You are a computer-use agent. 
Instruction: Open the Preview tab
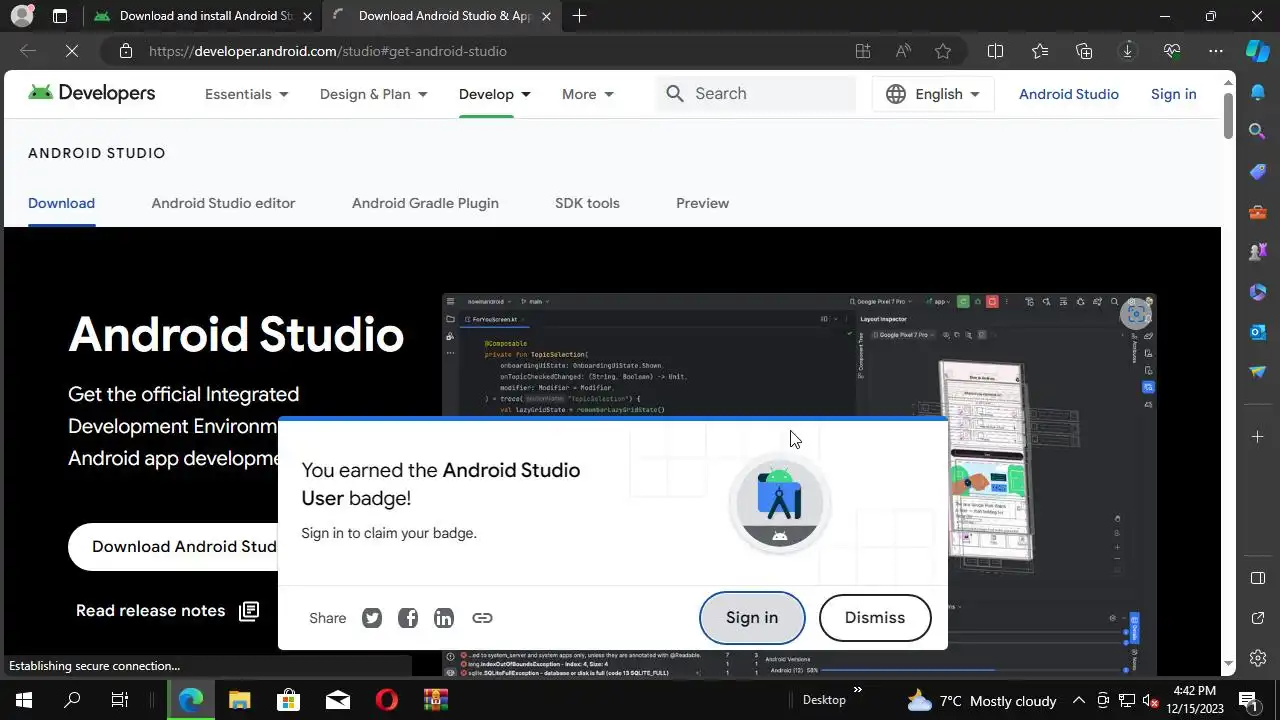coord(702,203)
